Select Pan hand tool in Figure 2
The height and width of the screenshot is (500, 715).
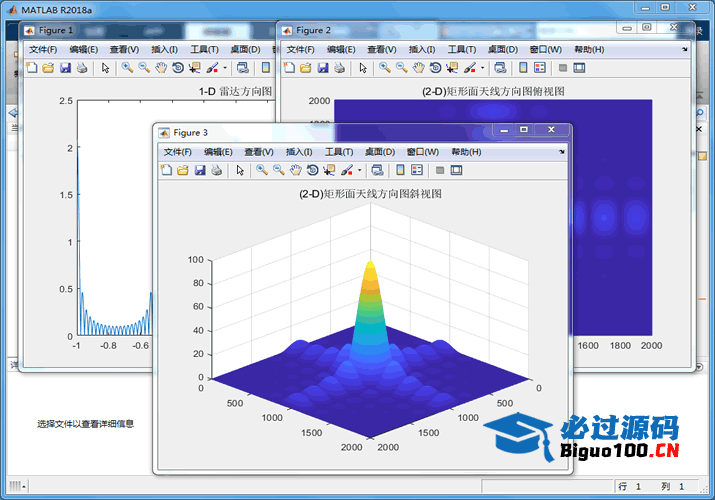tap(419, 68)
